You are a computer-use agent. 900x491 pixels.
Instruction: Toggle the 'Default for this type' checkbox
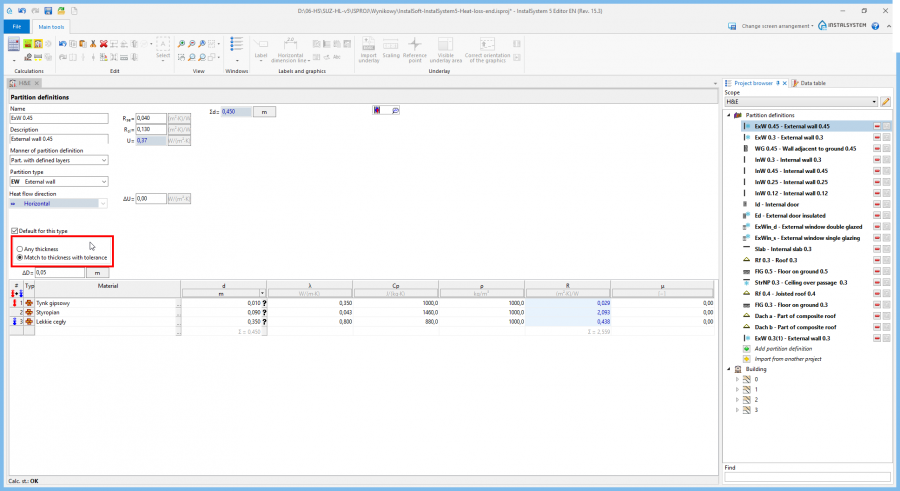(x=14, y=231)
